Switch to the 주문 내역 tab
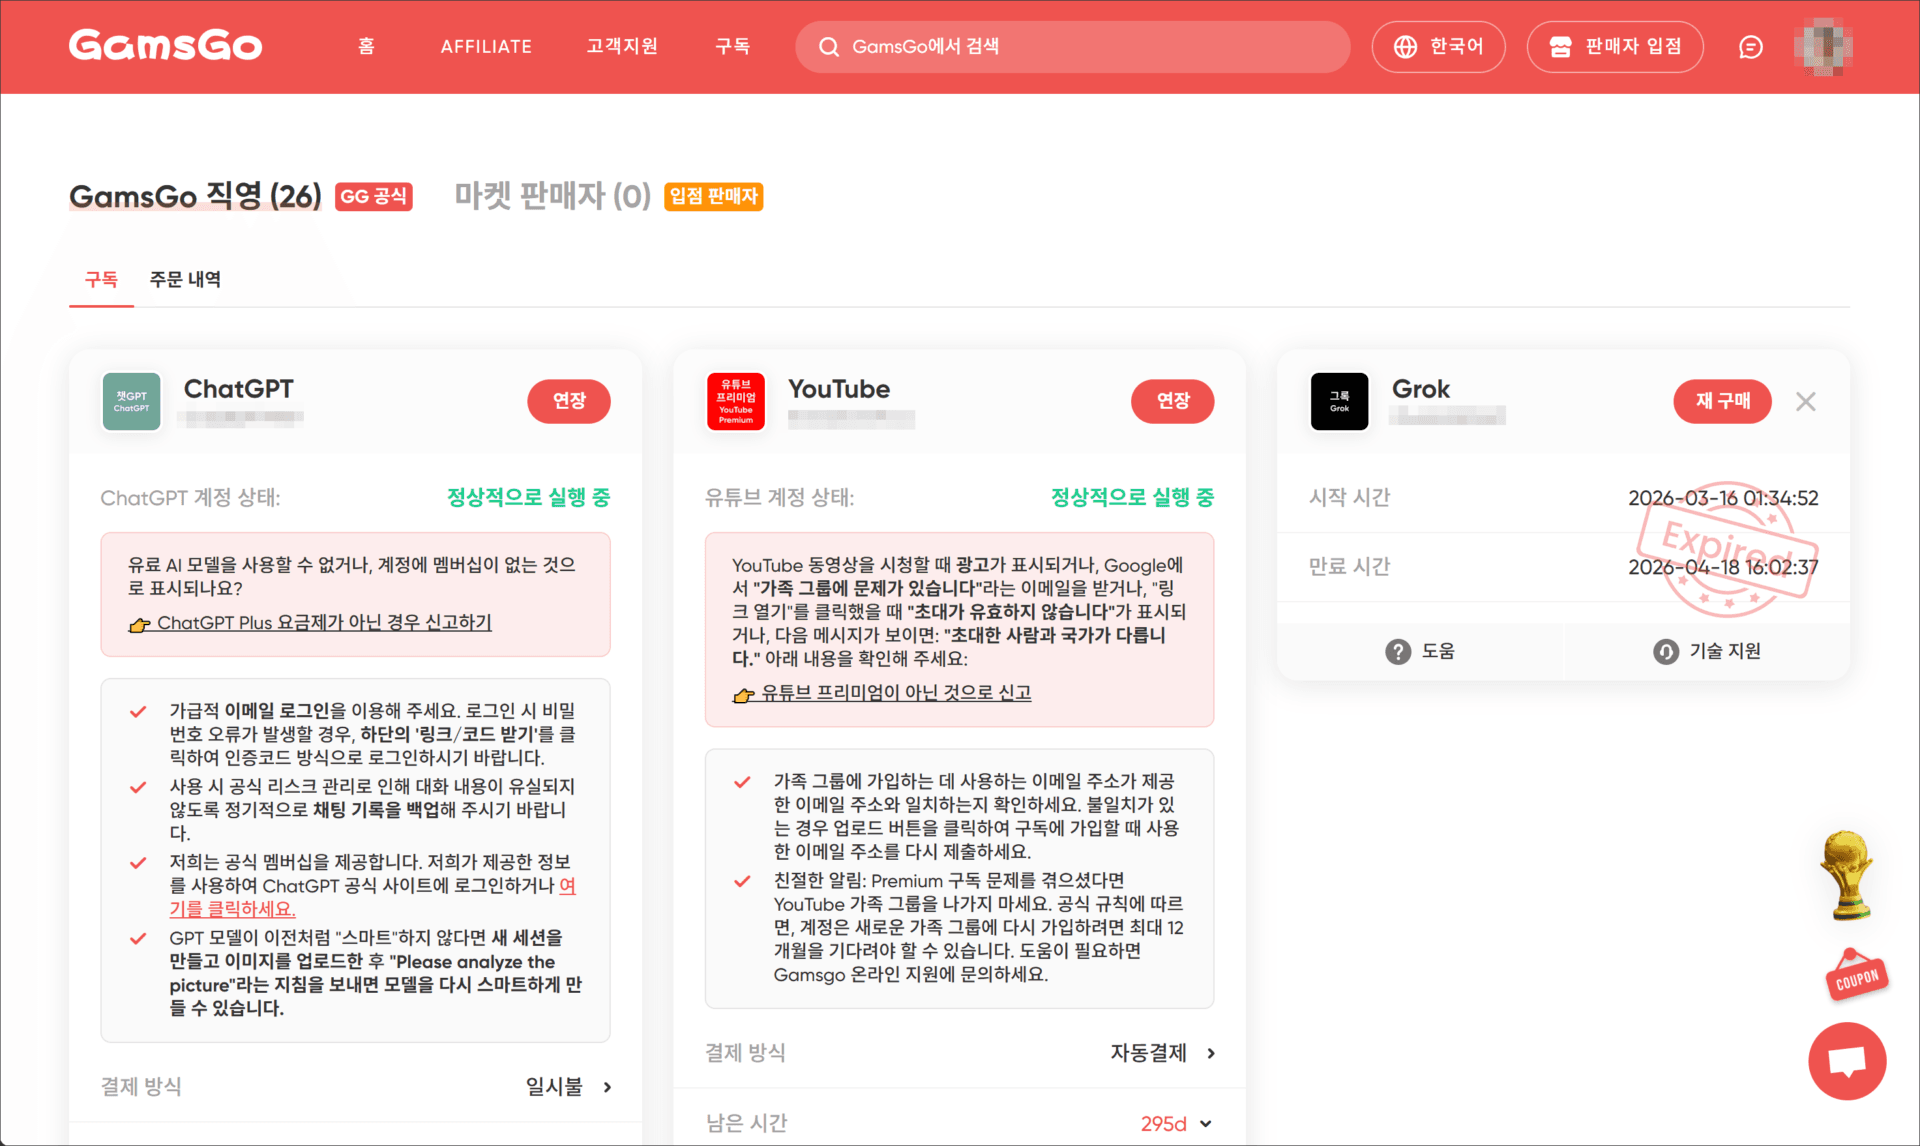1920x1146 pixels. coord(185,279)
